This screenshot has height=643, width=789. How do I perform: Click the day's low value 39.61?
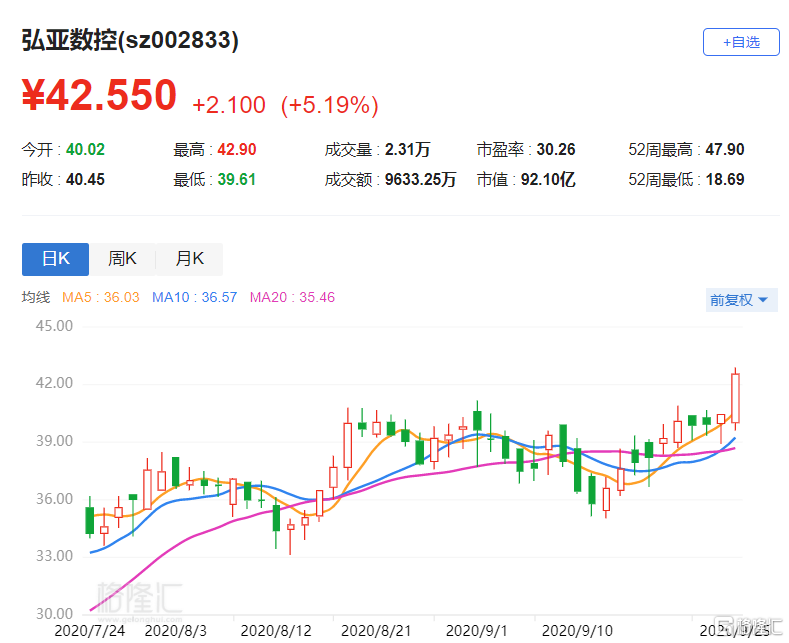pyautogui.click(x=236, y=179)
